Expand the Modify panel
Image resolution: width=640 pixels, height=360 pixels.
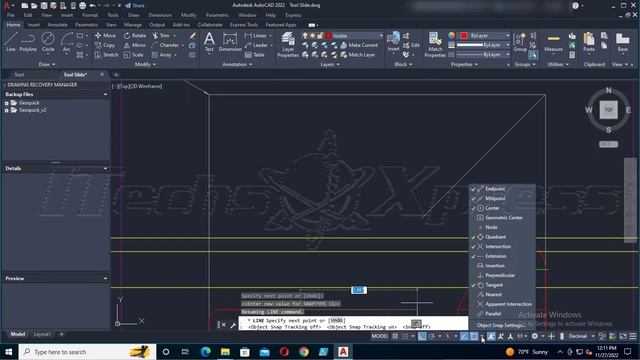(145, 64)
